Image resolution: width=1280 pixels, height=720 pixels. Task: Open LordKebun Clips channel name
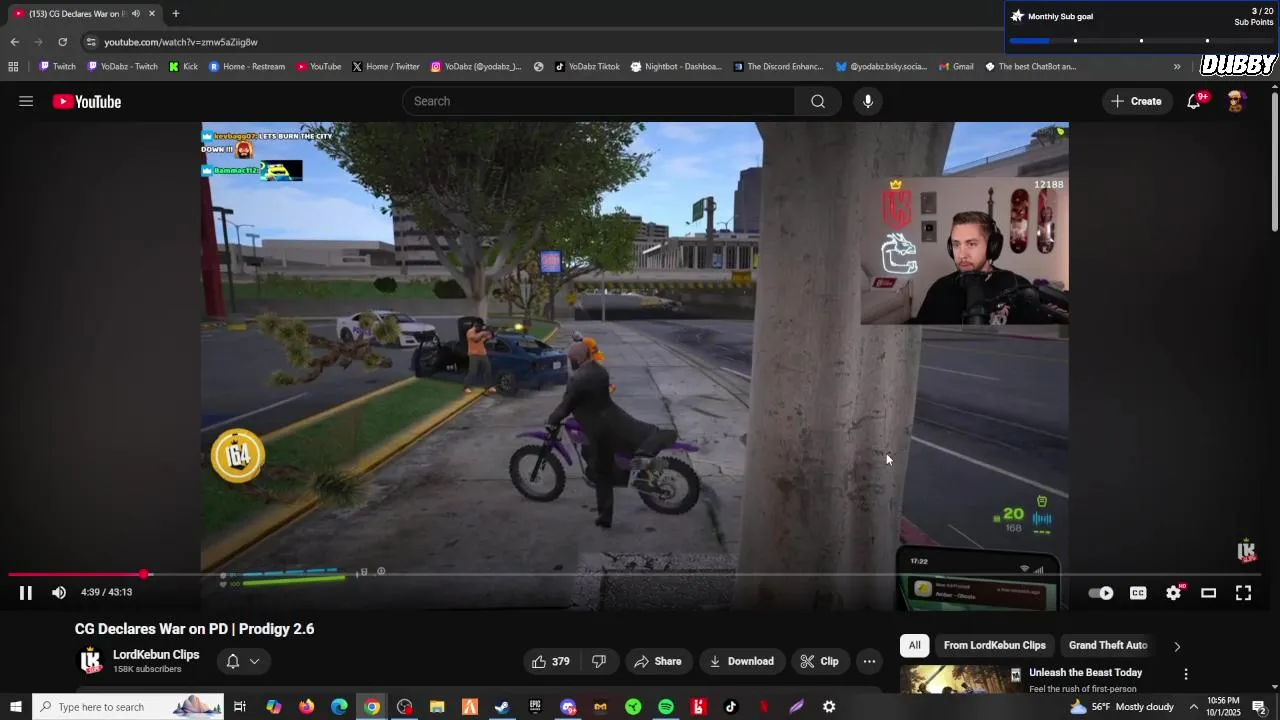coord(156,655)
